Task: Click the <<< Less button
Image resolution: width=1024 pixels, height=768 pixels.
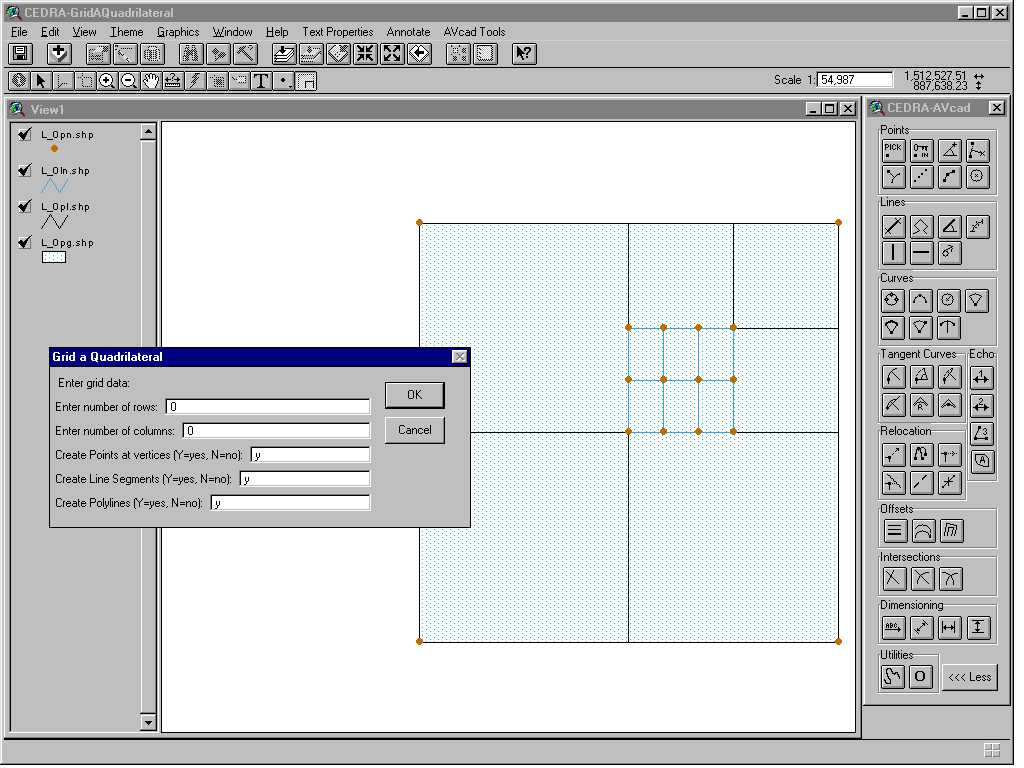Action: click(x=970, y=677)
